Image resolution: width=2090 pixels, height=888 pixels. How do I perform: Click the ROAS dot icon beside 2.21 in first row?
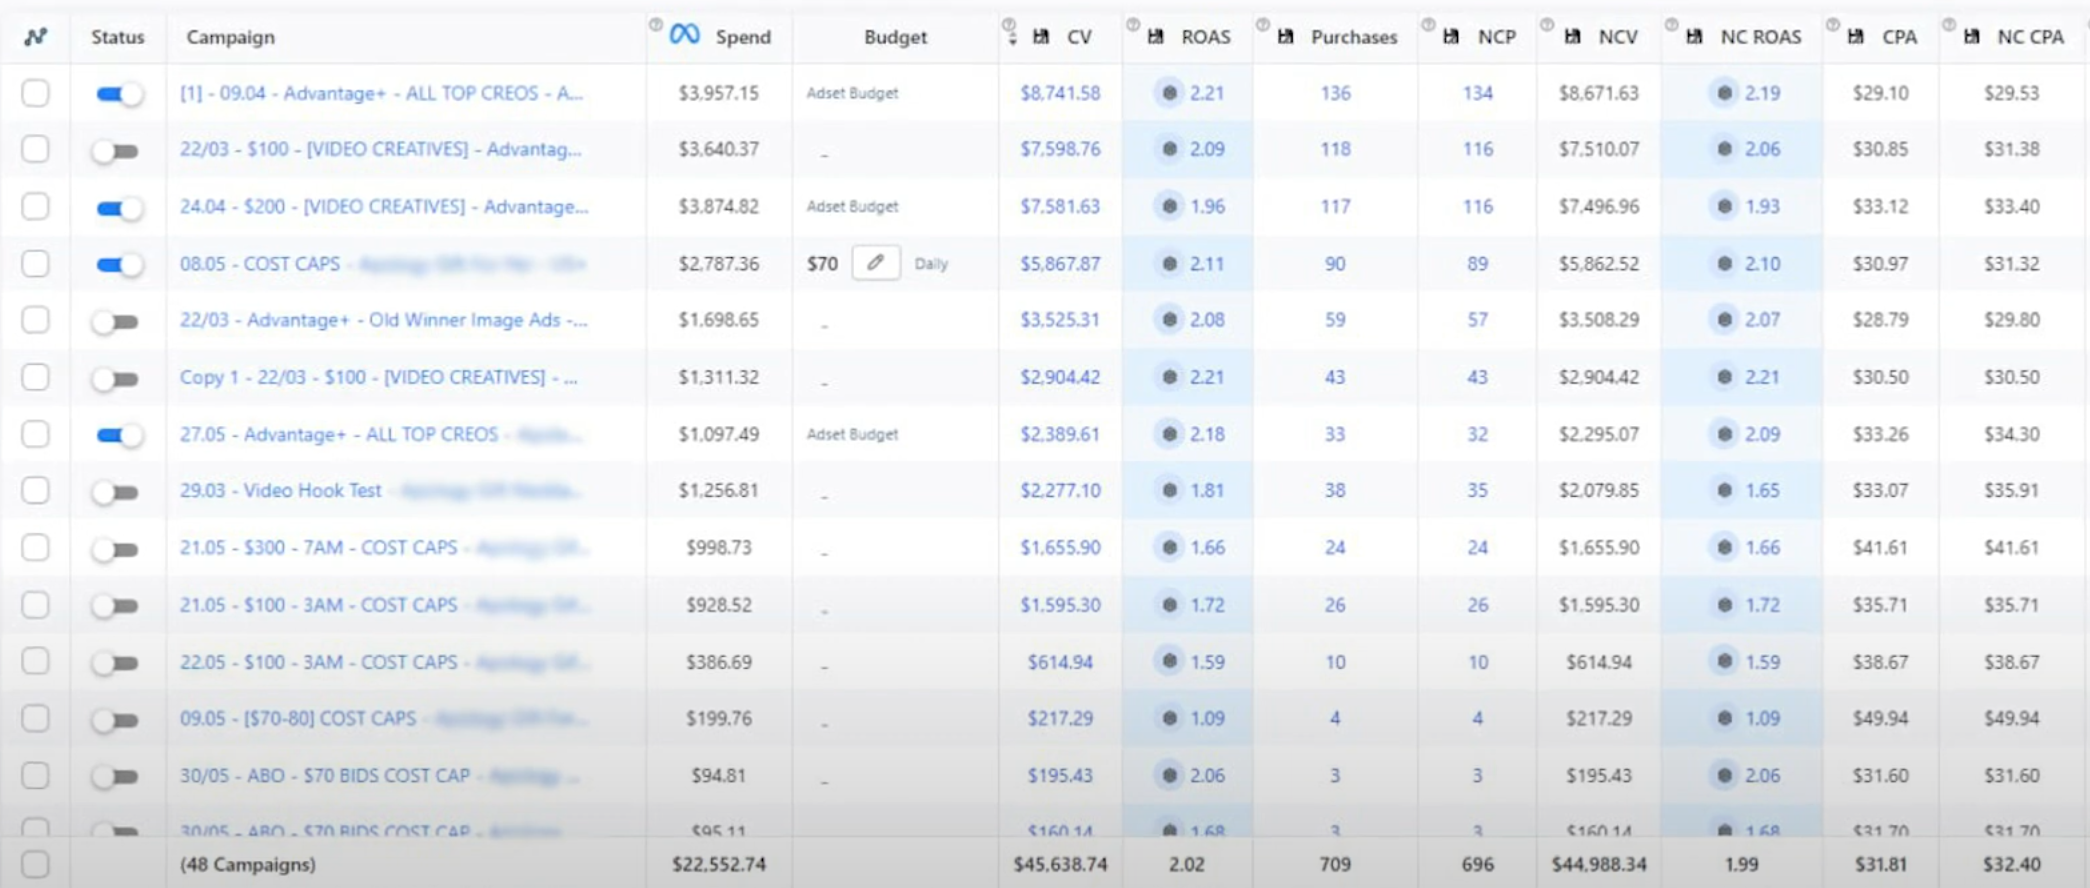[1169, 93]
